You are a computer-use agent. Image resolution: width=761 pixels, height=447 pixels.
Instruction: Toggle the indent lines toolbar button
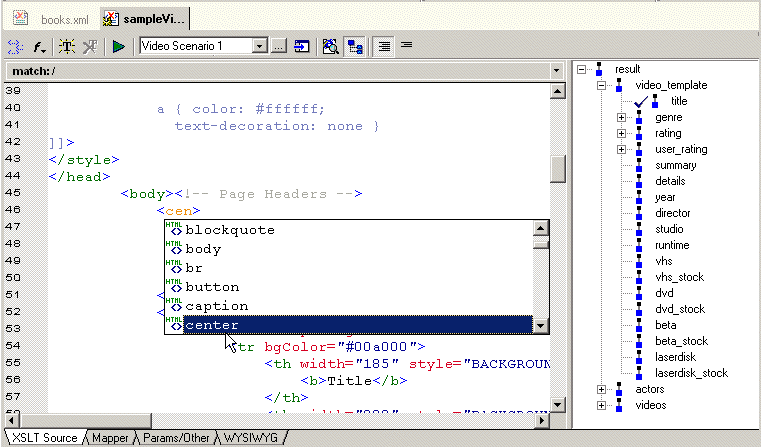coord(385,46)
